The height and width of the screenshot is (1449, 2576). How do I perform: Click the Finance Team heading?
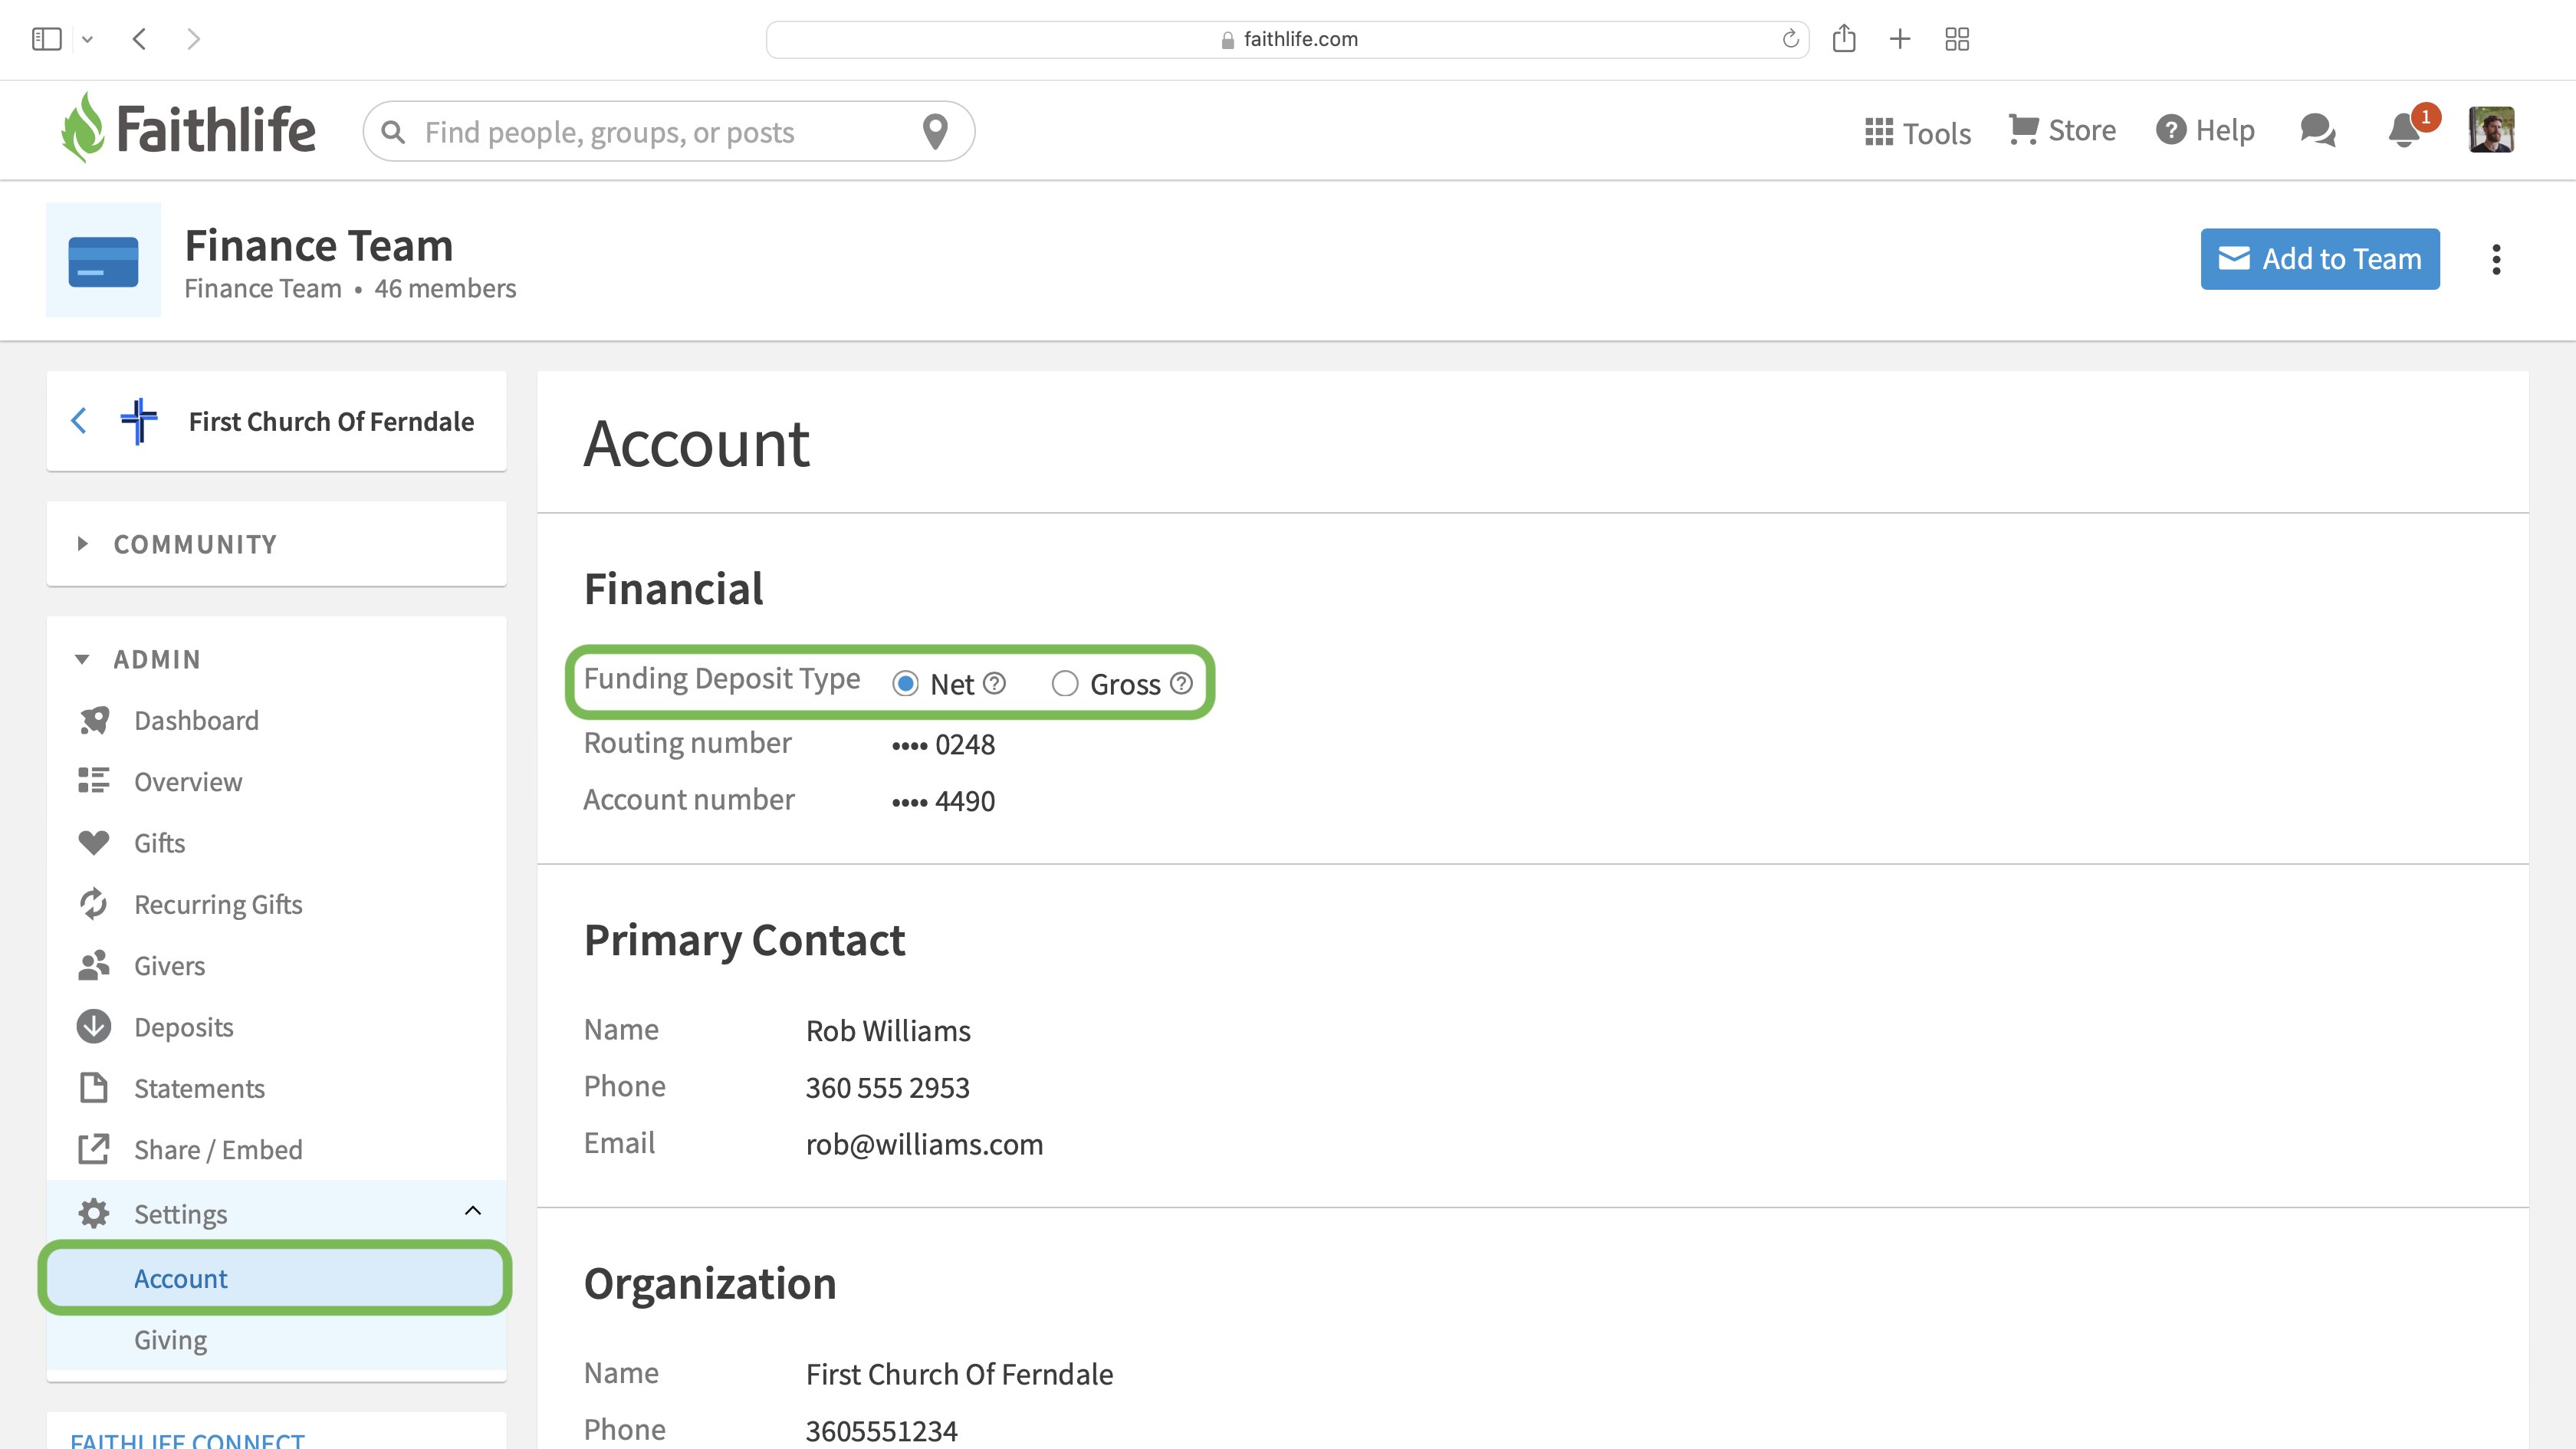click(x=319, y=246)
